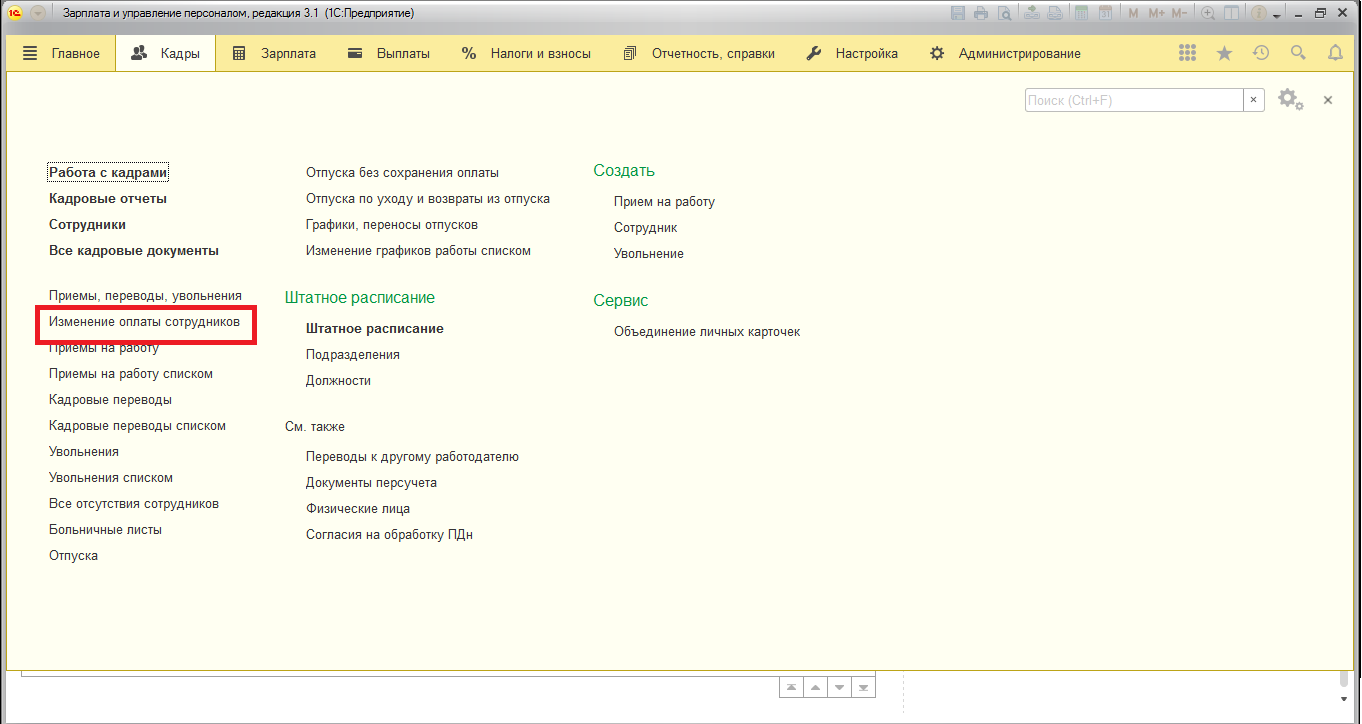1362x724 pixels.
Task: Create new Сотрудник
Action: coord(646,227)
